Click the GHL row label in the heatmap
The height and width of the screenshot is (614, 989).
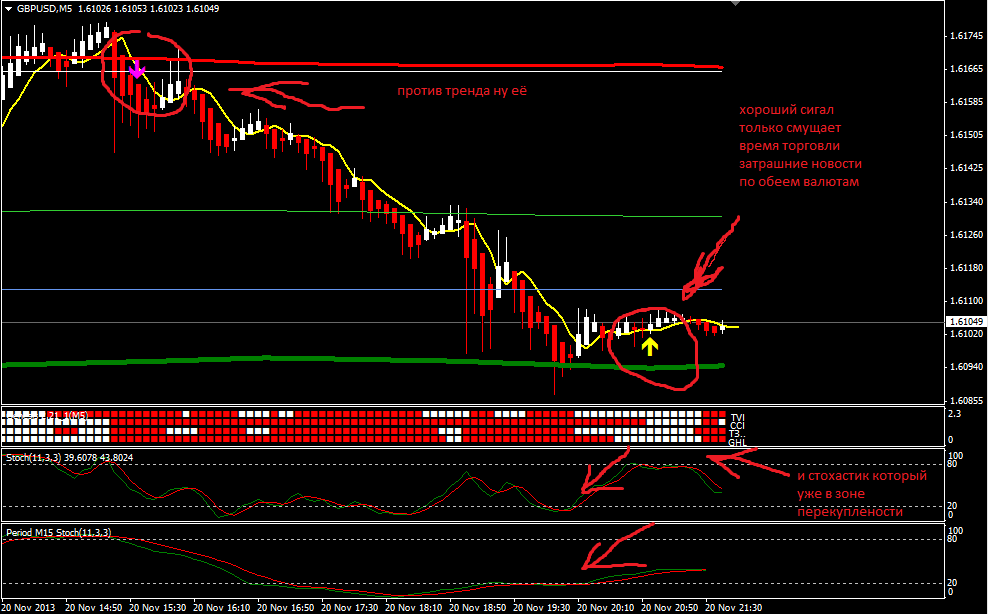[737, 442]
